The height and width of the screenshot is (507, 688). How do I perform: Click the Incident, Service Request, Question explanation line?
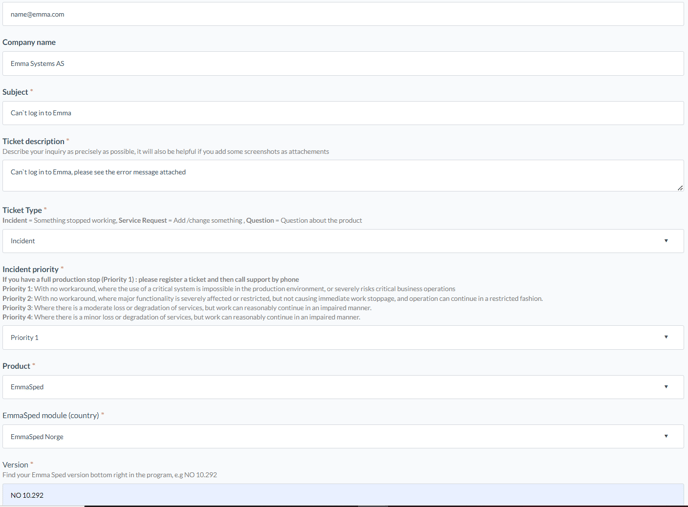coord(182,220)
